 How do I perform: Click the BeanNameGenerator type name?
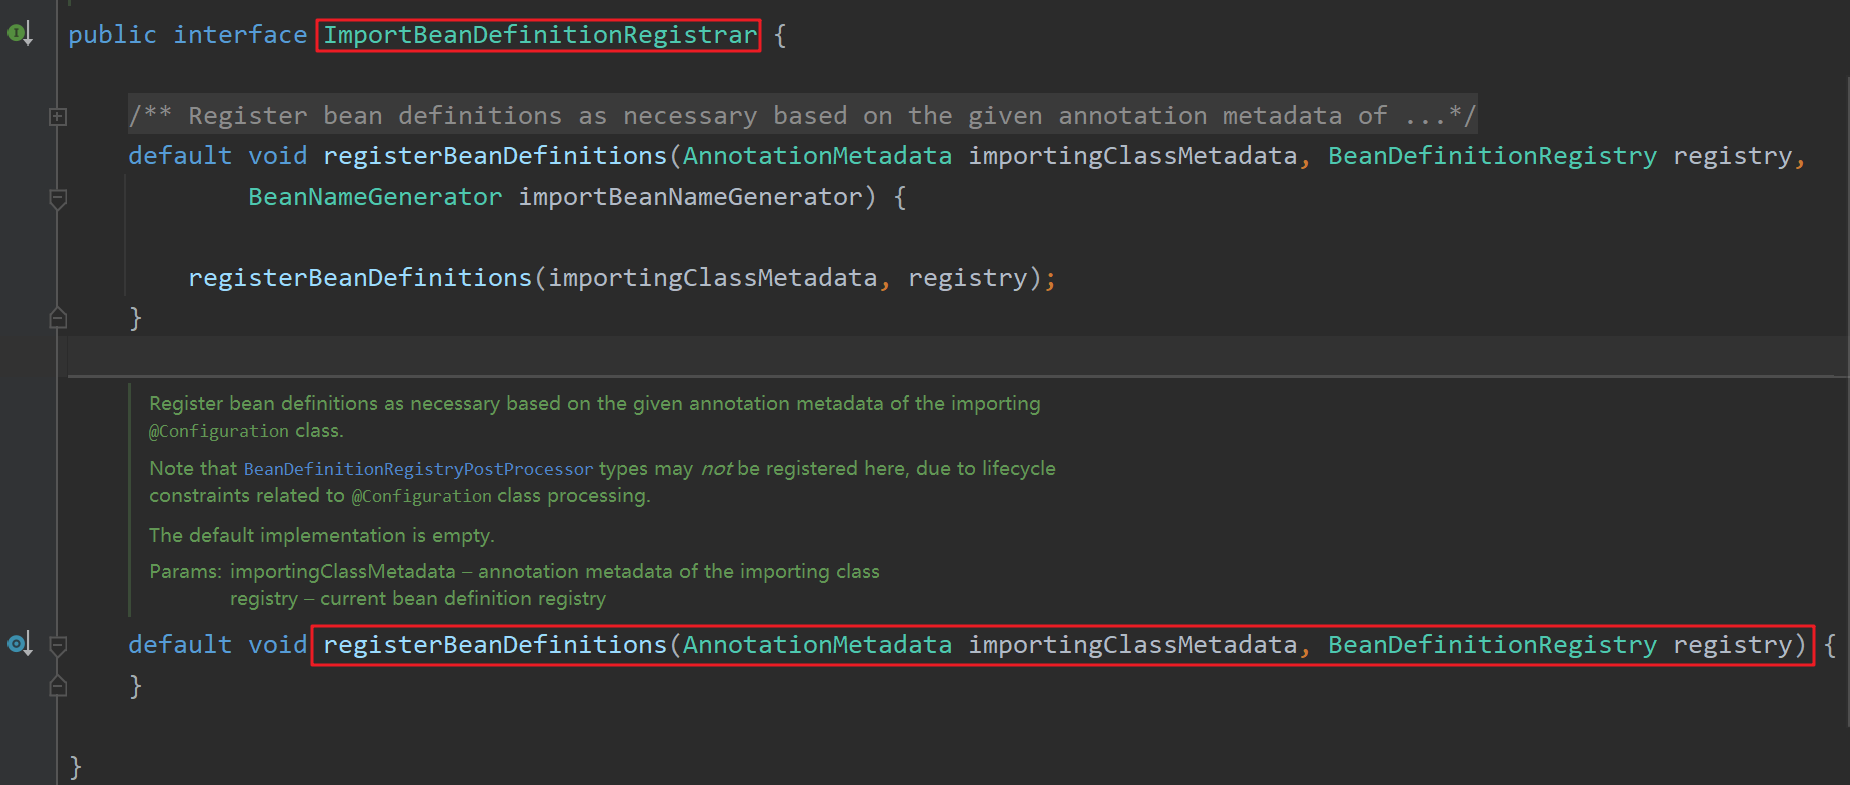coord(375,197)
